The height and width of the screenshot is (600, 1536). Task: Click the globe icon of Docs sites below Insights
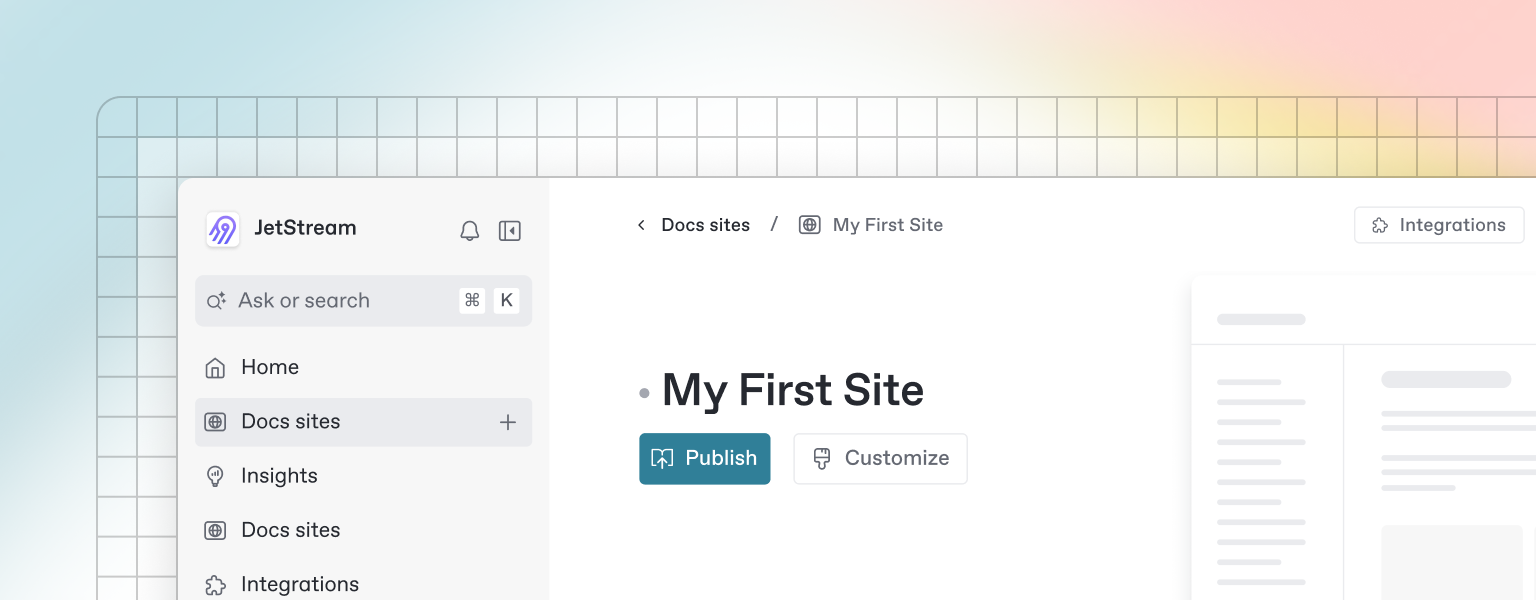click(x=215, y=530)
